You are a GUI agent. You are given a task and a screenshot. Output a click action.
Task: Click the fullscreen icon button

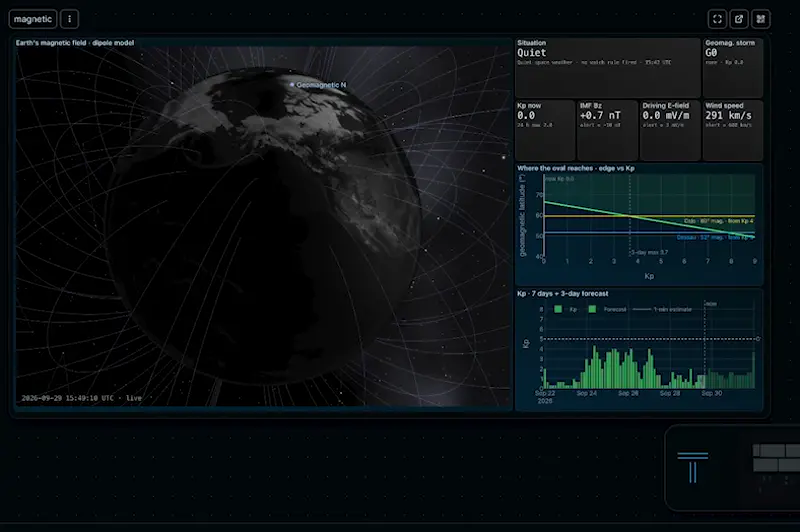[x=717, y=19]
